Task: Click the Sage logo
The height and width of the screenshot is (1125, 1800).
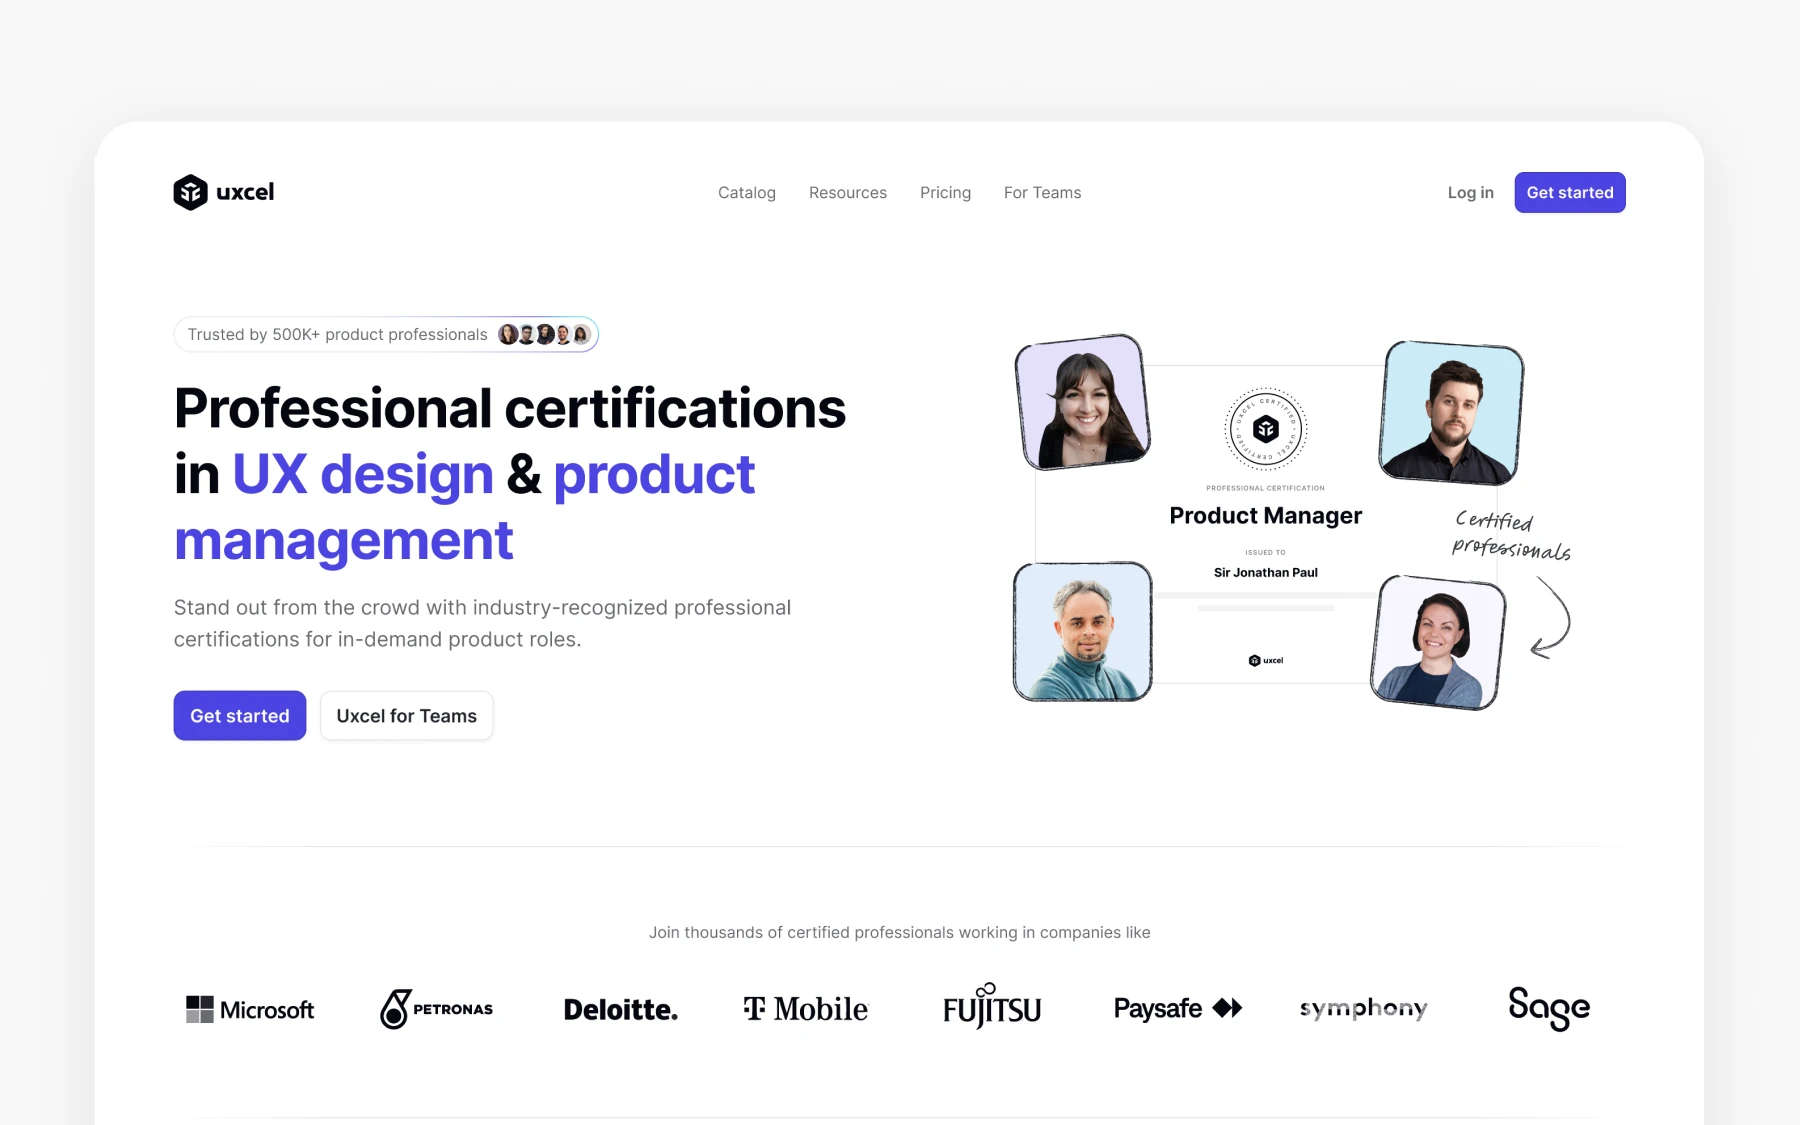Action: [x=1549, y=1008]
